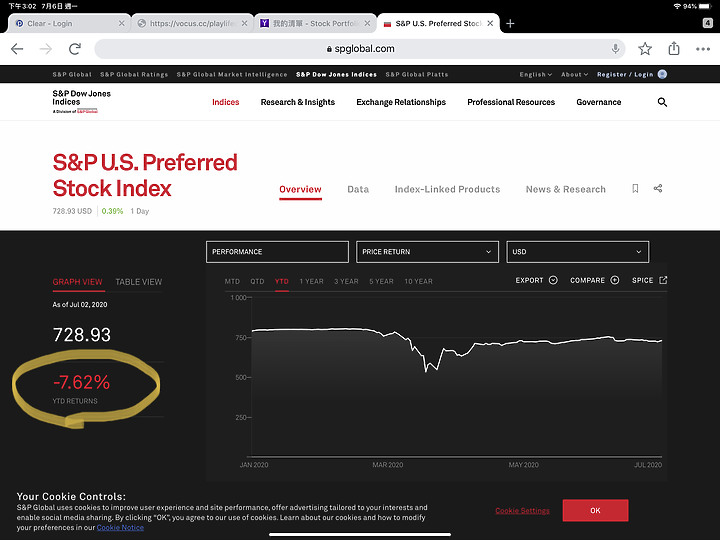The height and width of the screenshot is (540, 720).
Task: Click the S&P Dow Jones Indices logo
Action: (81, 101)
